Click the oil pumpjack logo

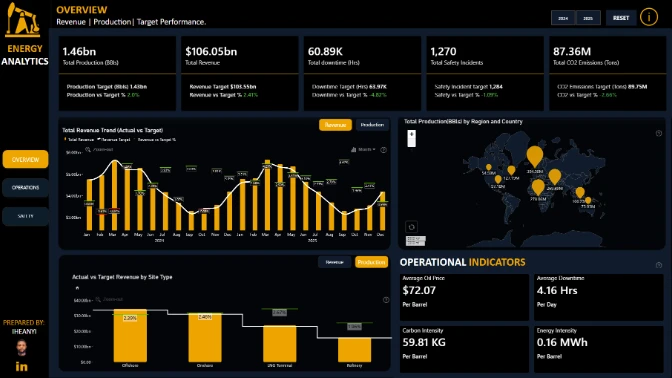(22, 20)
